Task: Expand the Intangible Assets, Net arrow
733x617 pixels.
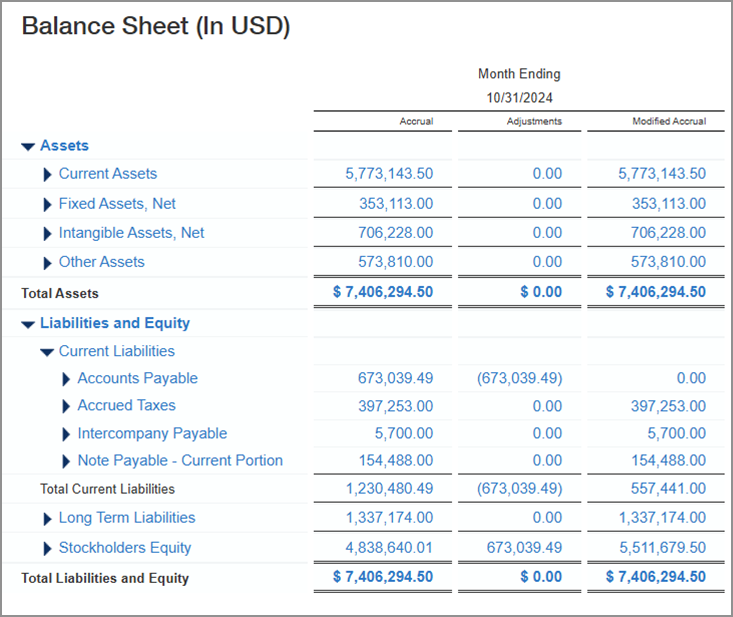Action: pyautogui.click(x=47, y=233)
